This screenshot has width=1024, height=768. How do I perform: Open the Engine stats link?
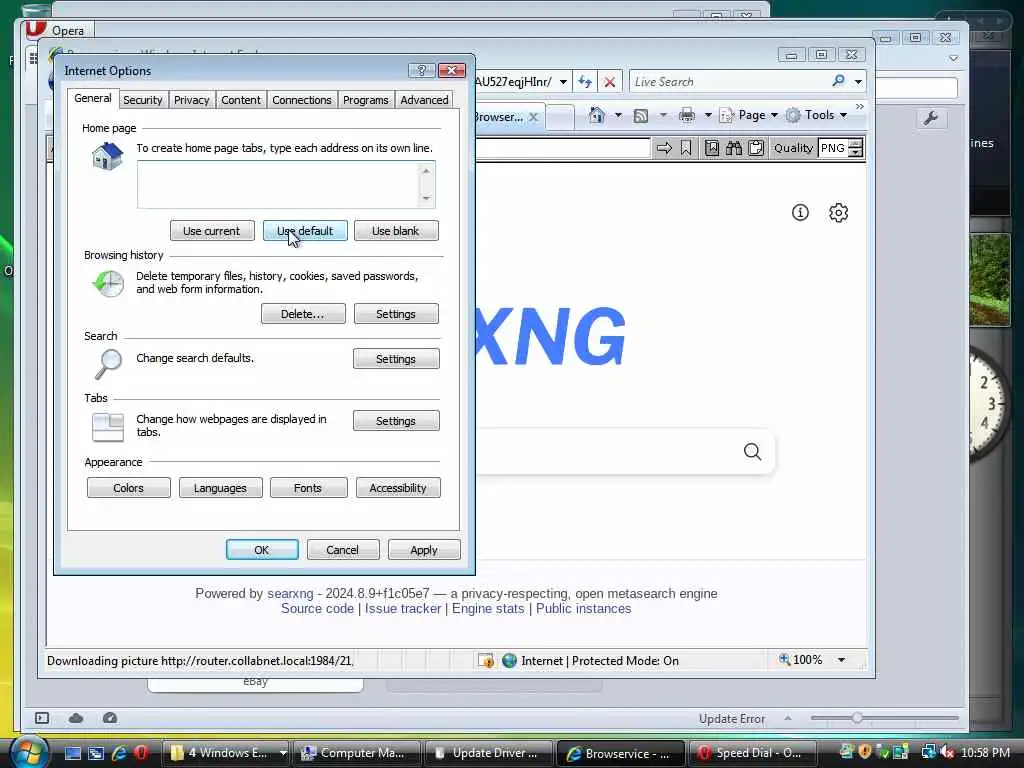point(488,609)
